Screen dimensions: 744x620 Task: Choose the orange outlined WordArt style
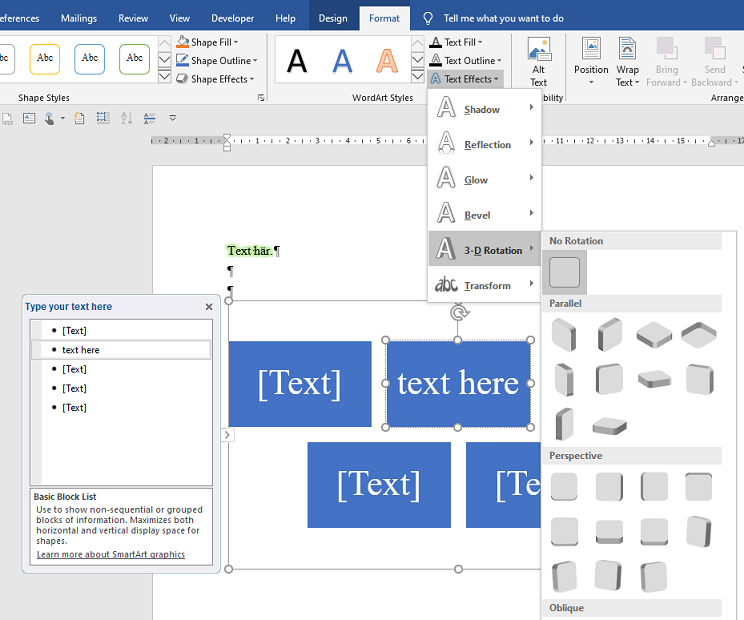[387, 61]
